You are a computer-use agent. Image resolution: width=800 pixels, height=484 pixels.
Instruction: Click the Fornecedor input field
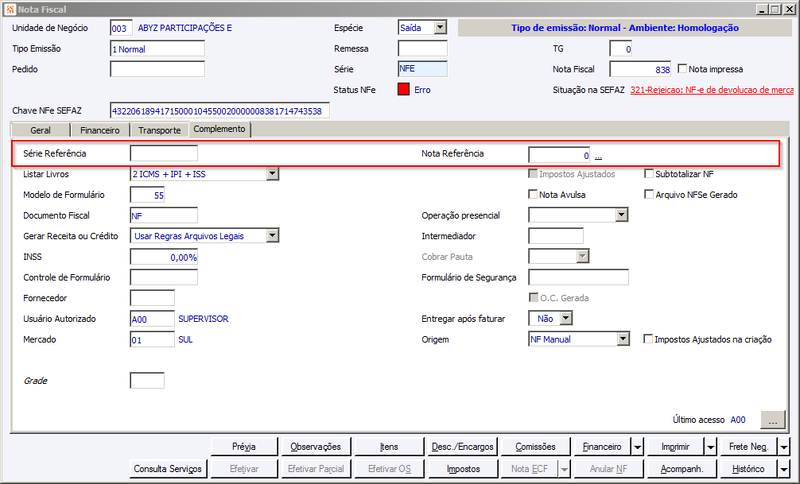[x=152, y=298]
